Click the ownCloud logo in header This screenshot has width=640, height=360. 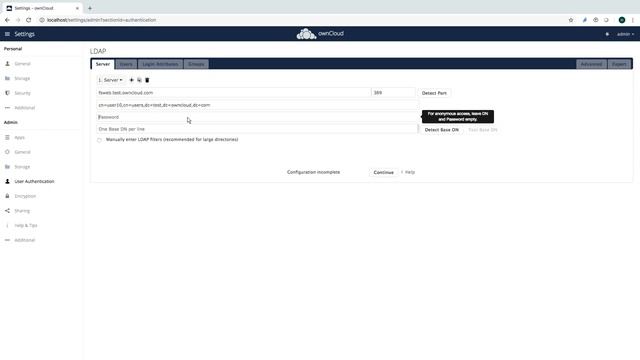(x=320, y=34)
